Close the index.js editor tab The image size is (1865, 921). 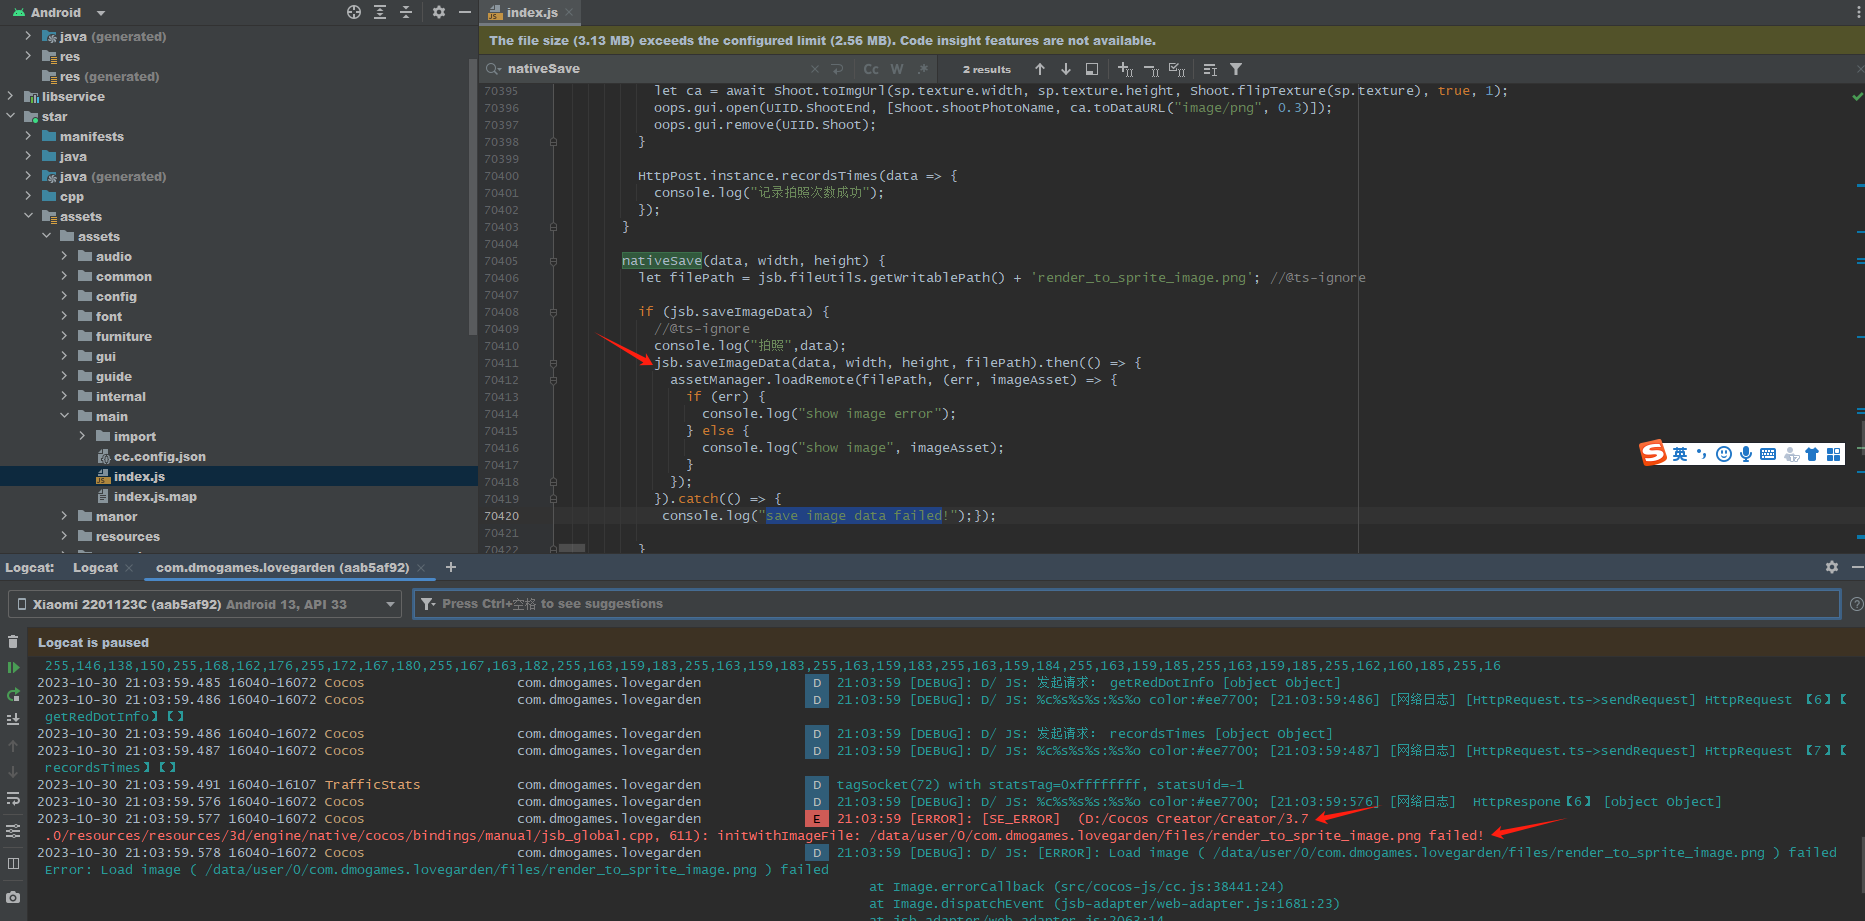[569, 12]
